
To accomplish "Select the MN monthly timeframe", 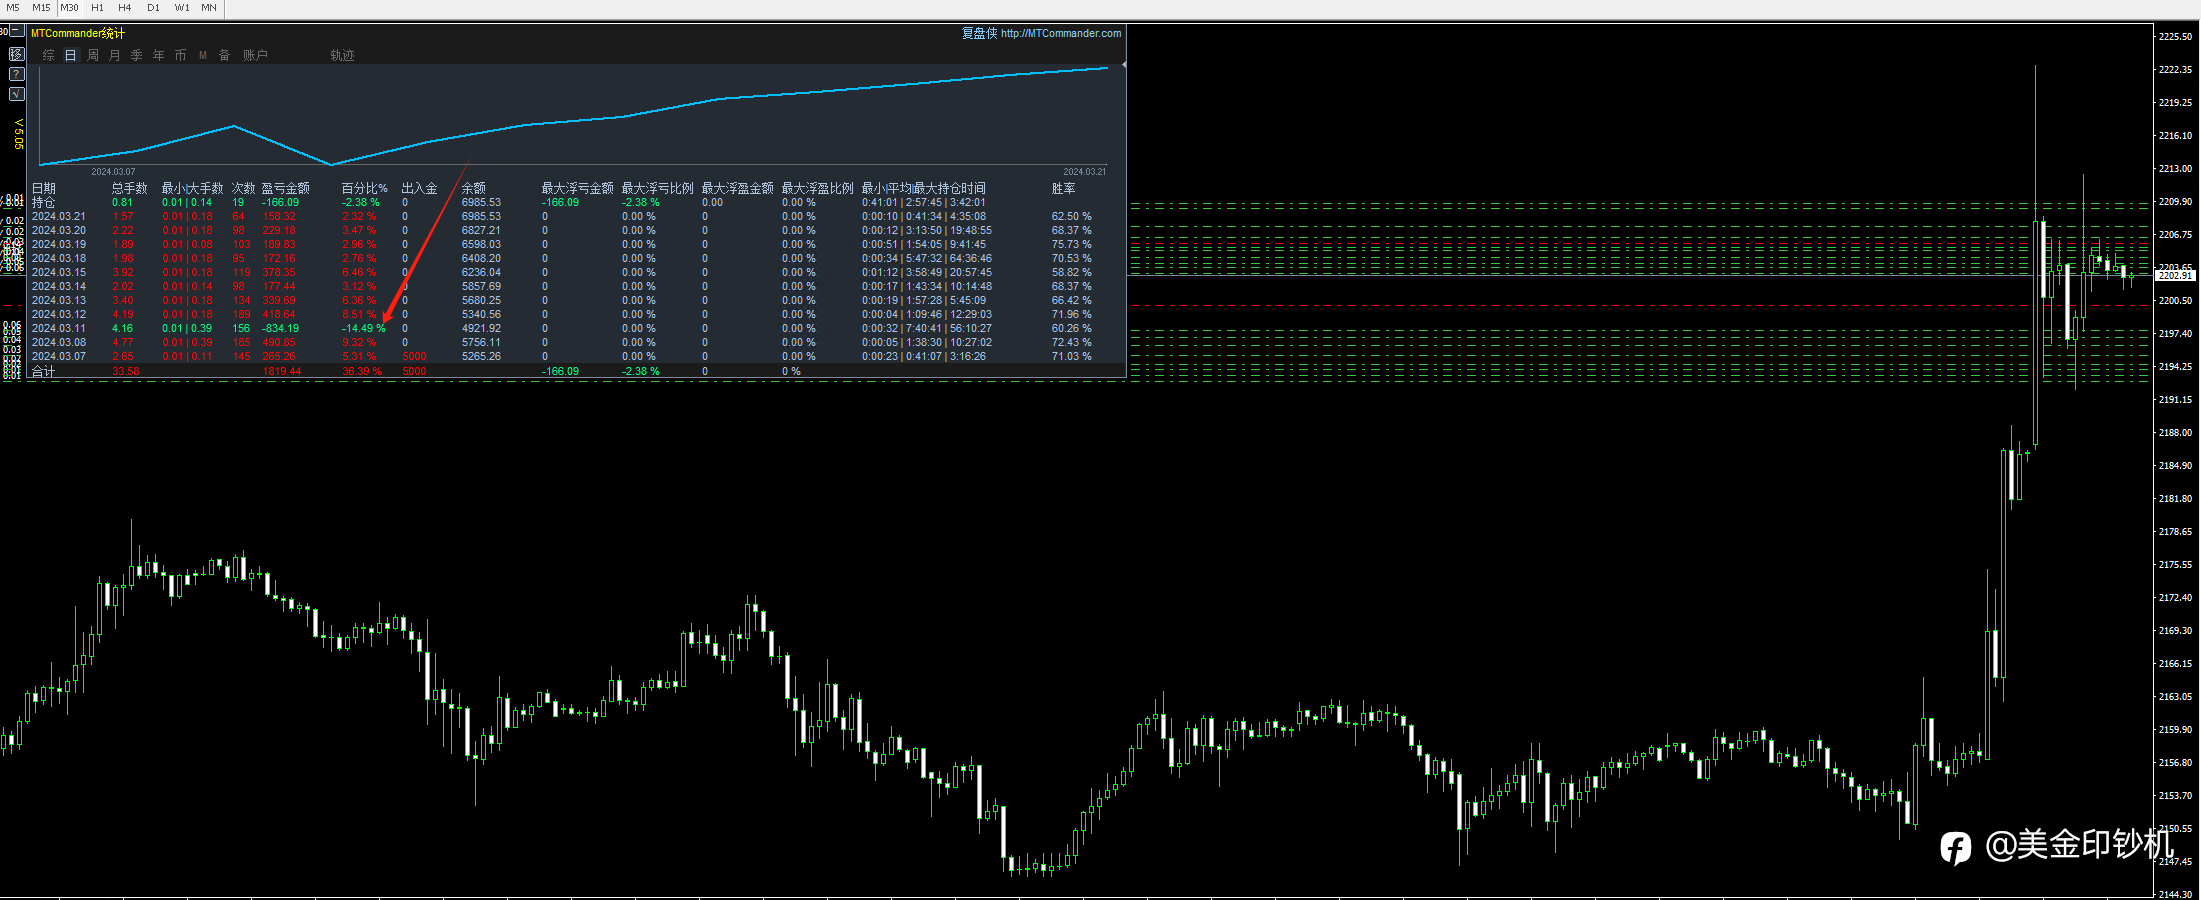I will coord(208,8).
